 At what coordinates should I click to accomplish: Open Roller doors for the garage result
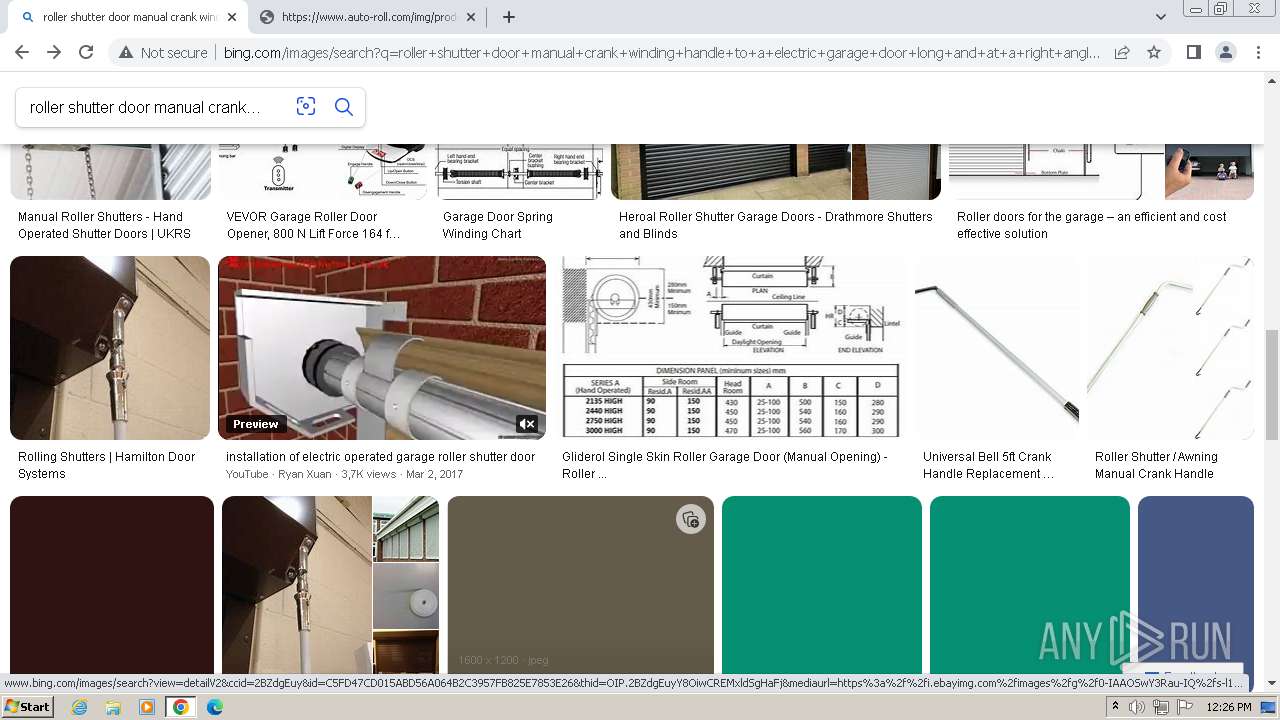1091,225
